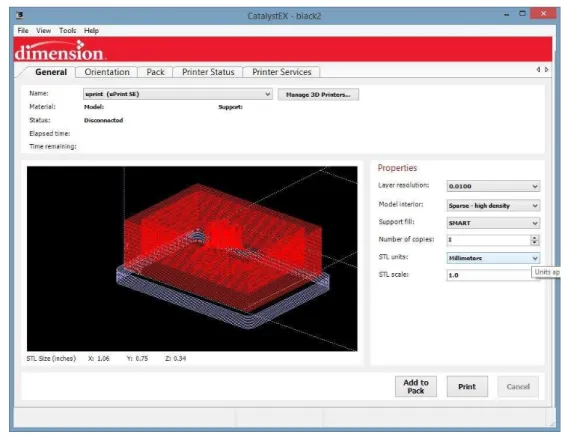Click the Time remaining label

point(53,147)
